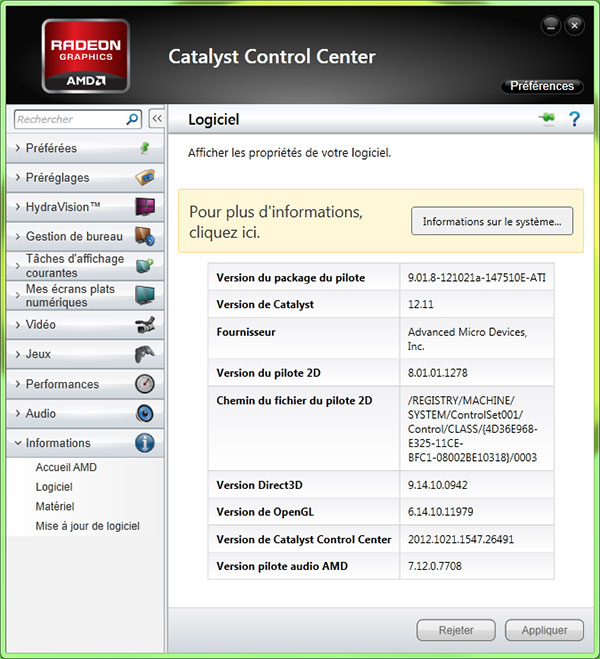Screen dimensions: 600x659
Task: Expand the HydraVision section
Action: (x=18, y=207)
